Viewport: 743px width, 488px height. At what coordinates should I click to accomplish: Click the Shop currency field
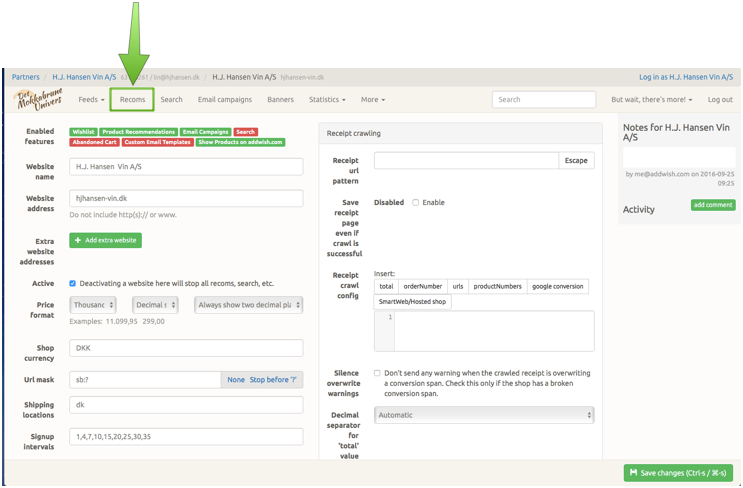pos(186,348)
